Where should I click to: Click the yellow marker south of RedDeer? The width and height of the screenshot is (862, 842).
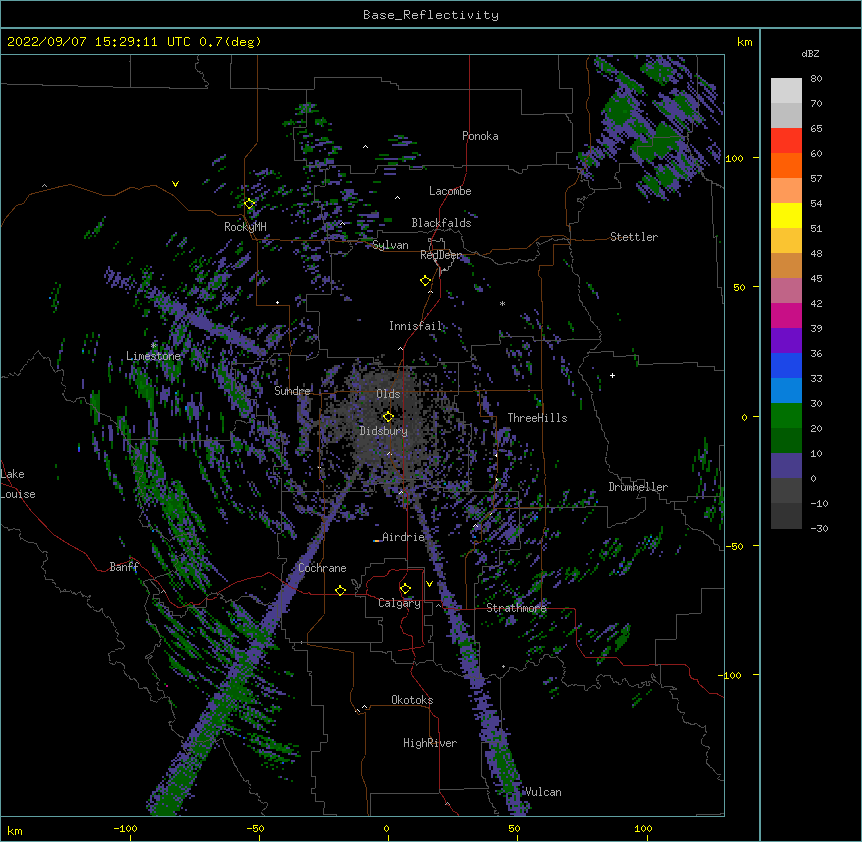[425, 281]
